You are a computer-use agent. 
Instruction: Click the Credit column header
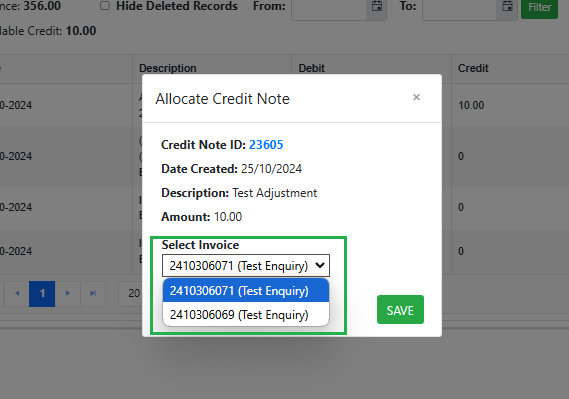(473, 68)
